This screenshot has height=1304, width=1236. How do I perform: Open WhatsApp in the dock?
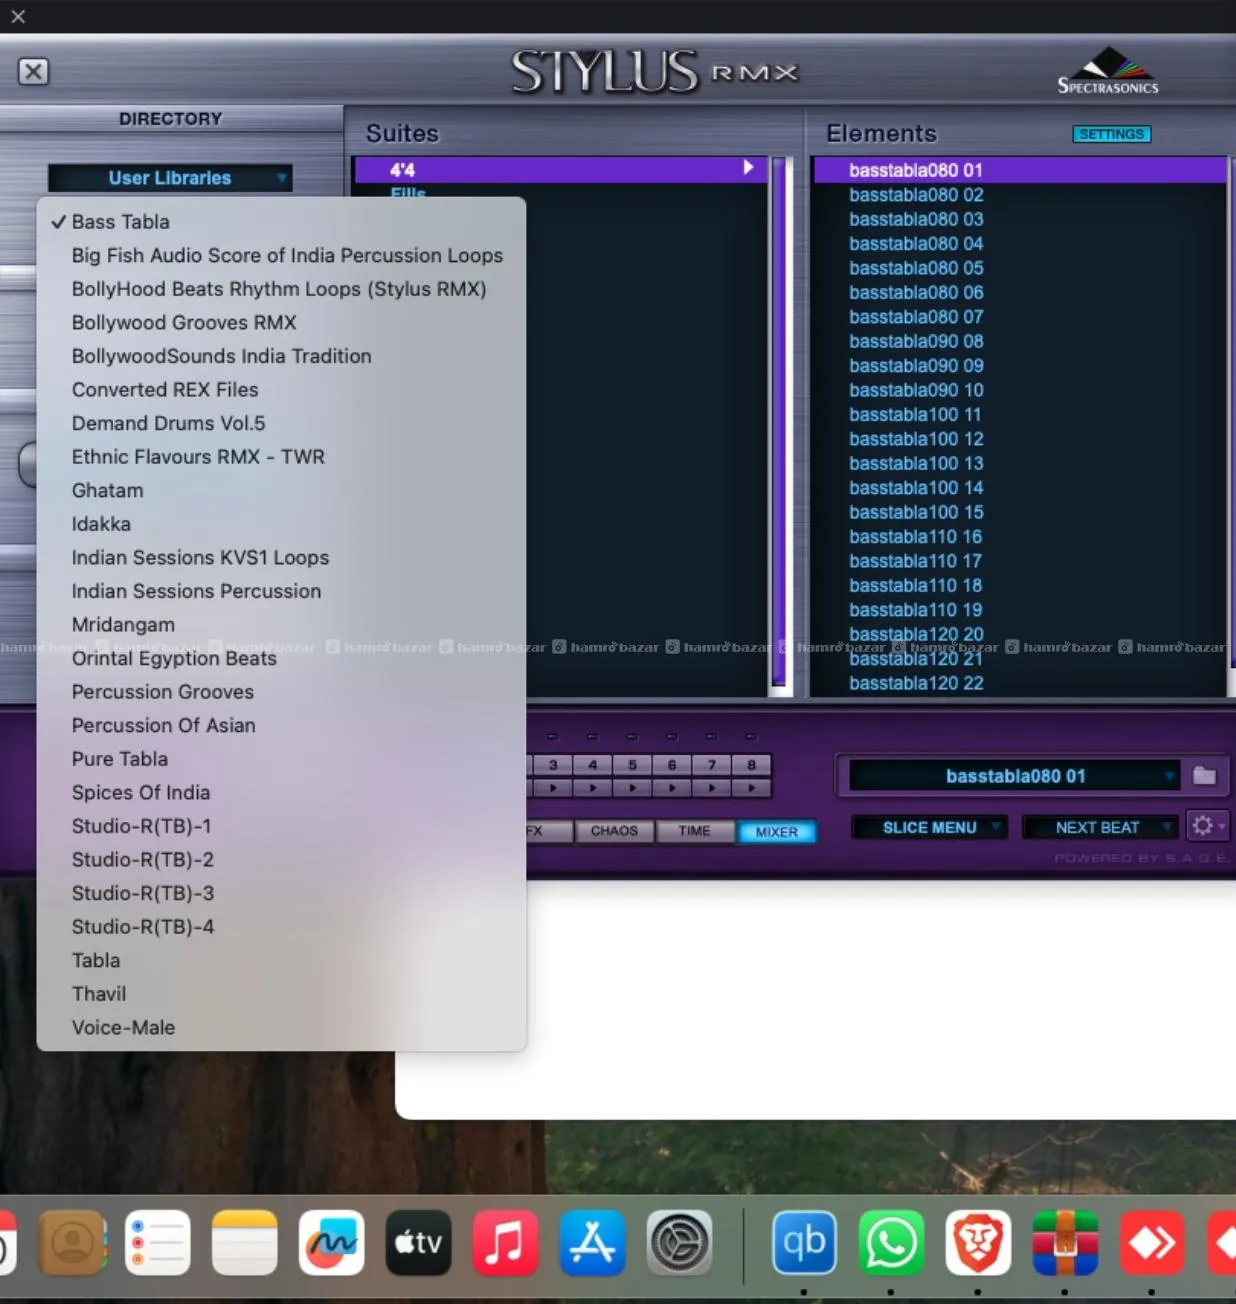point(891,1243)
